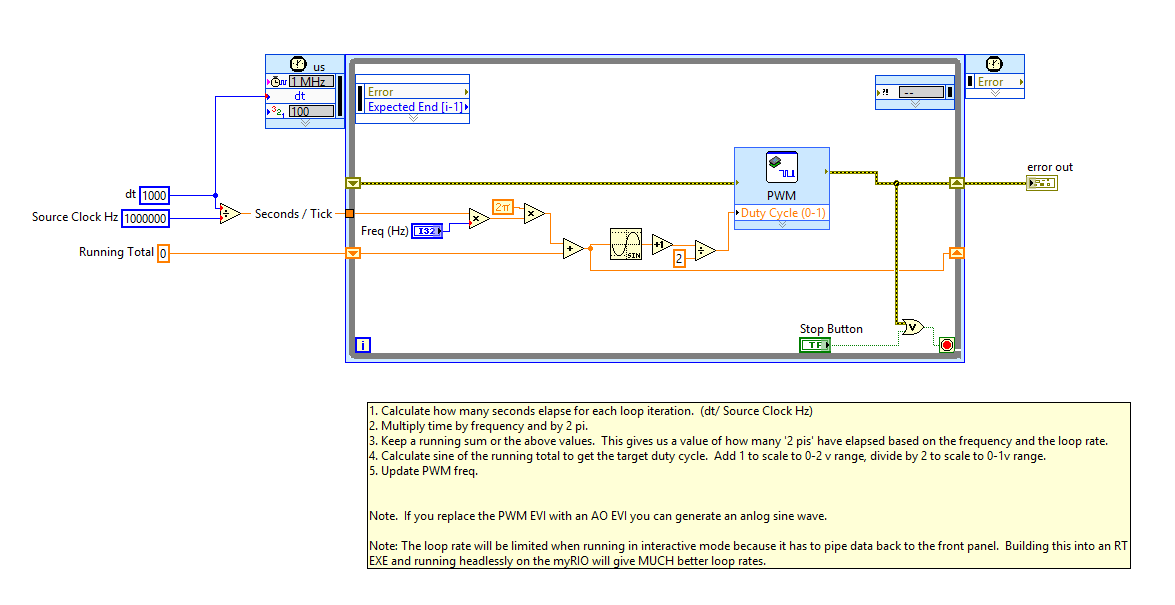1175x605 pixels.
Task: Select the orange Seconds / Tick tunnel
Action: click(x=350, y=214)
